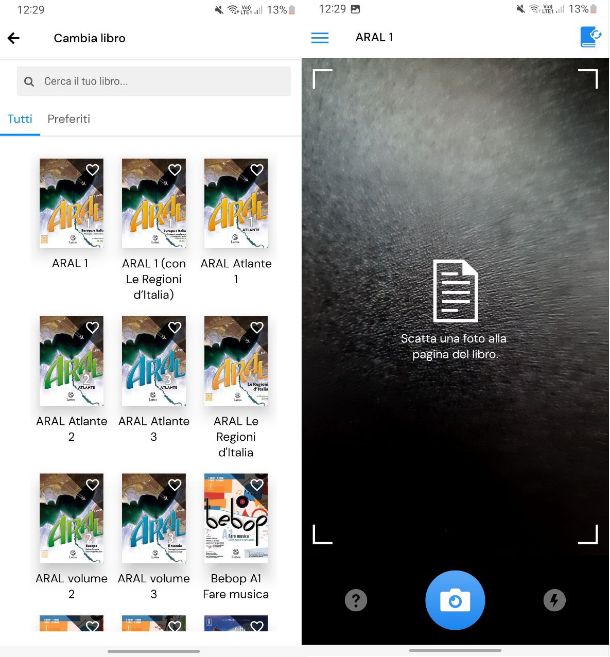Tap the image notification icon by 12:29
The image size is (610, 657).
[355, 9]
